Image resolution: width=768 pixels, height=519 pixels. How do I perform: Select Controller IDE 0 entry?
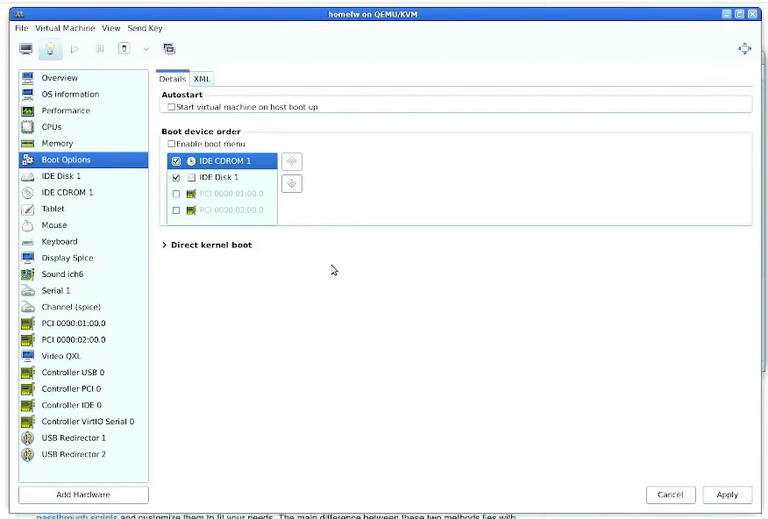pyautogui.click(x=83, y=405)
